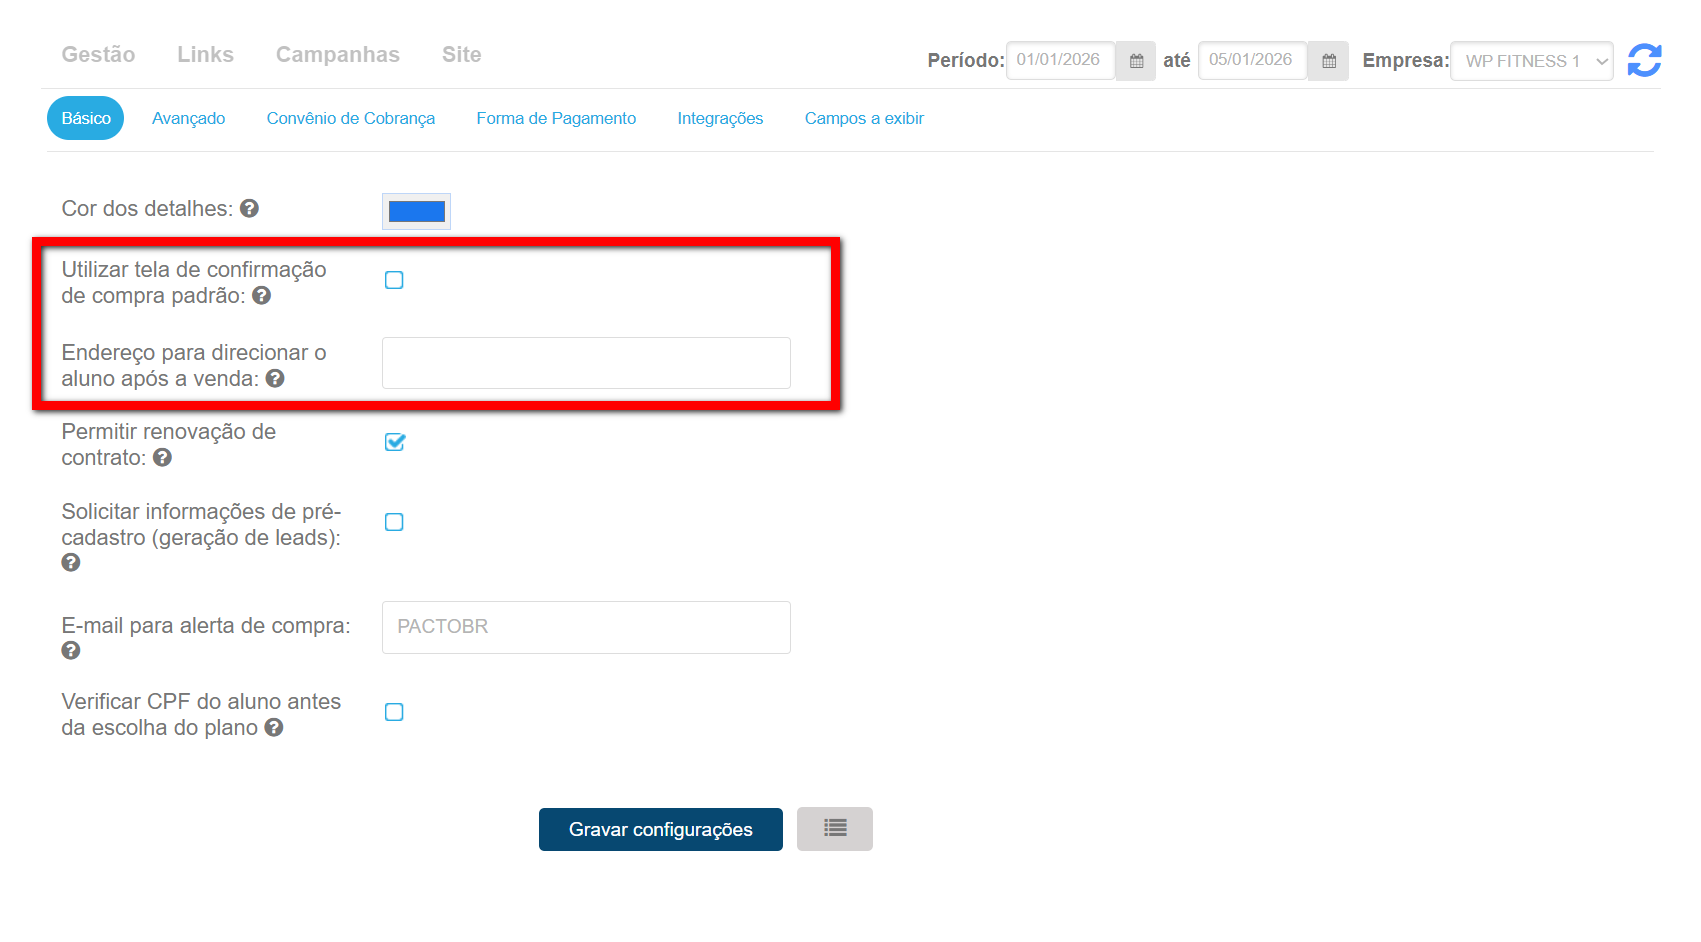Open the Site menu
This screenshot has width=1701, height=942.
coord(462,55)
